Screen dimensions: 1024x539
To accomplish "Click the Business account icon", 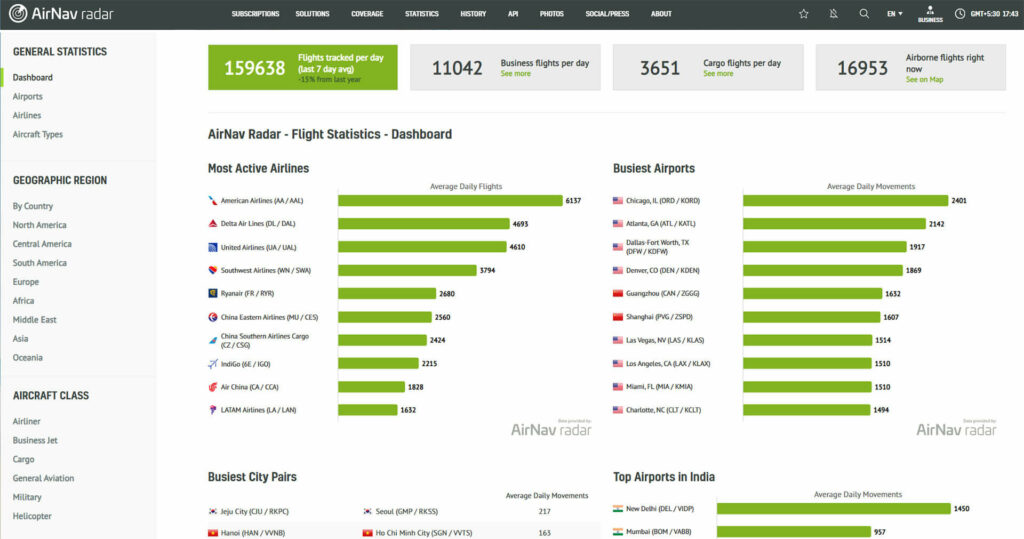I will pyautogui.click(x=930, y=13).
